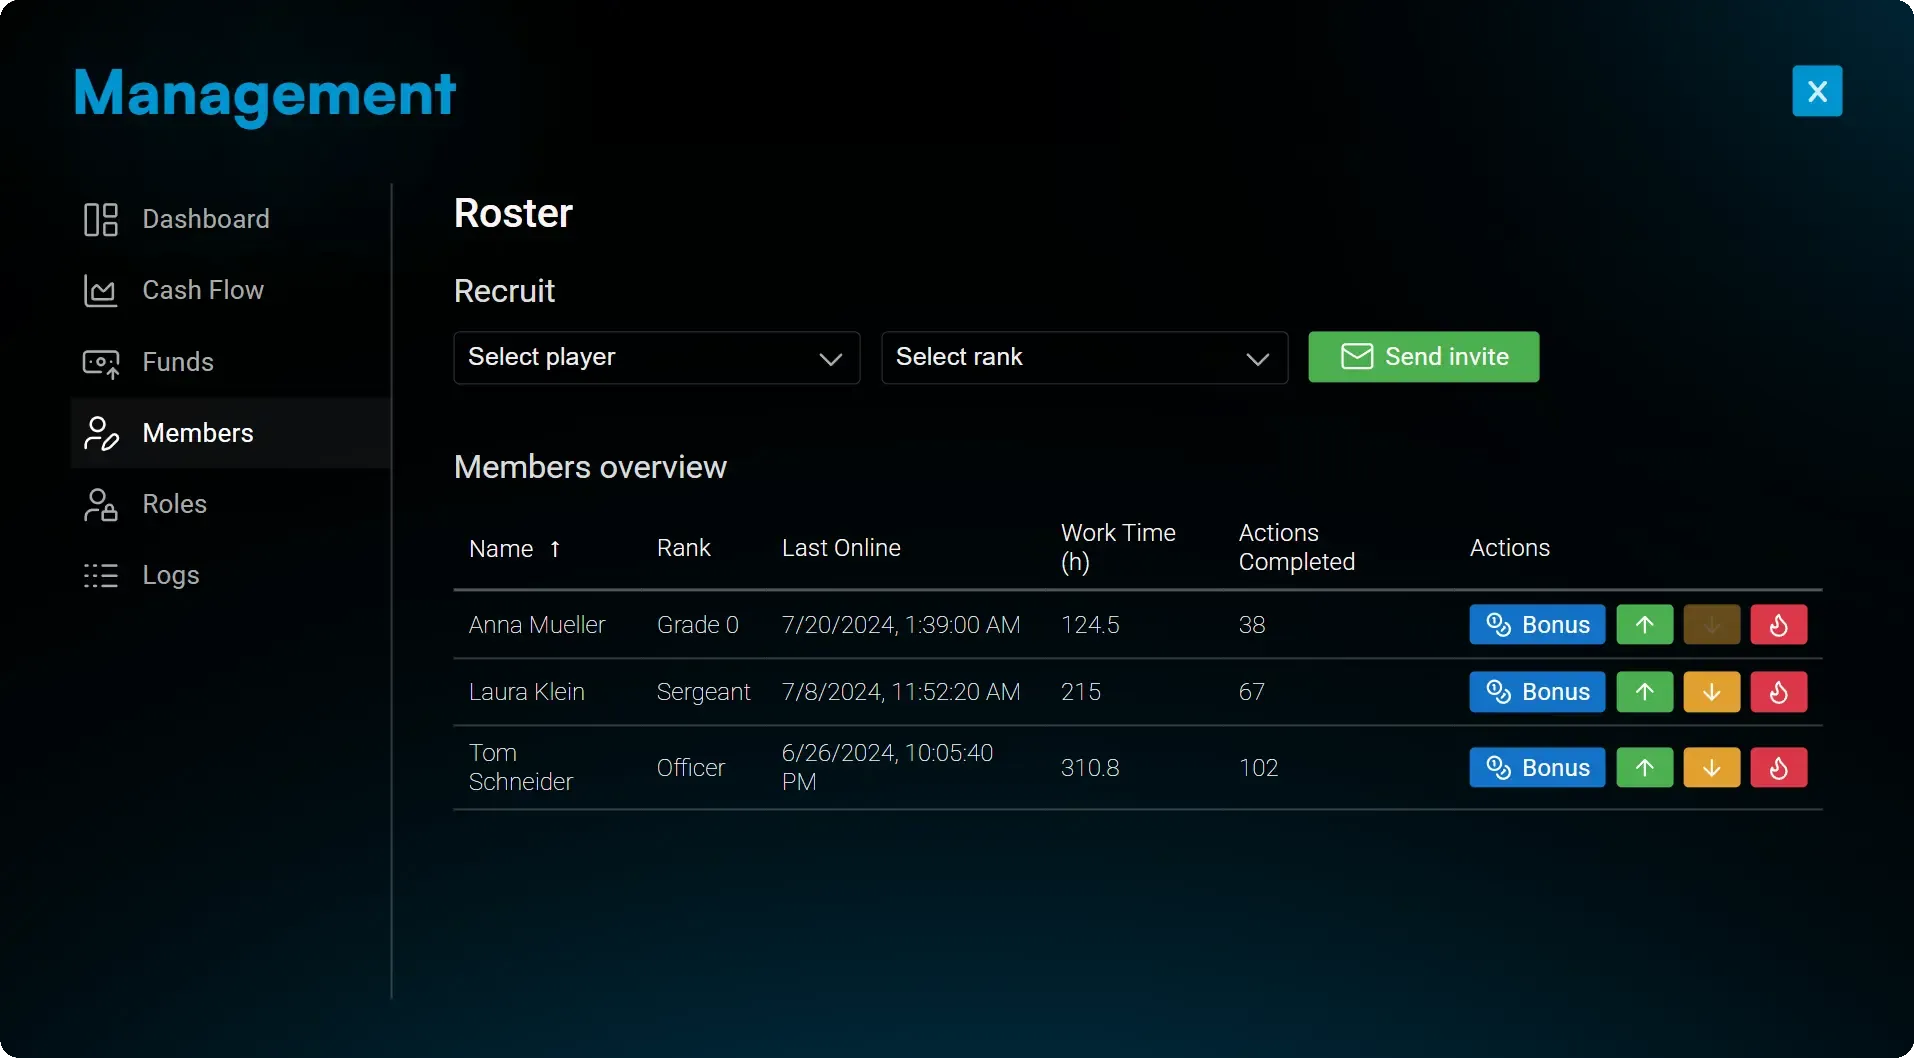Sort the roster by Name
The height and width of the screenshot is (1058, 1914).
coord(515,548)
